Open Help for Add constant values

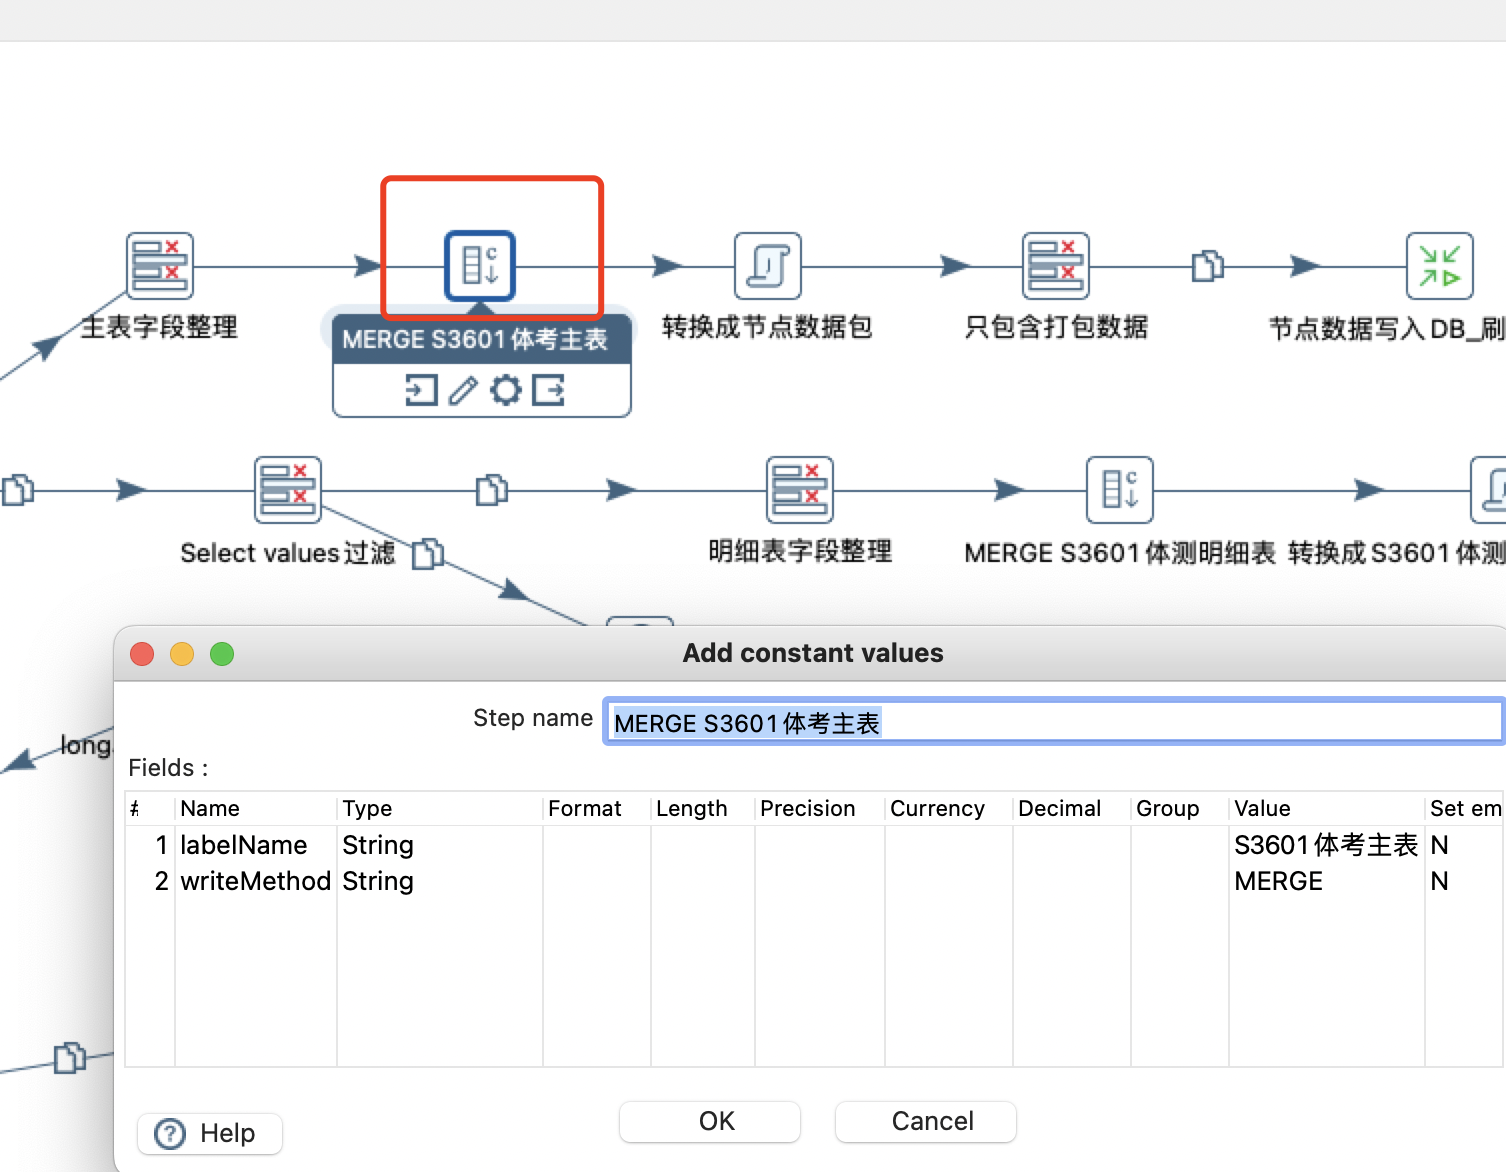click(210, 1133)
